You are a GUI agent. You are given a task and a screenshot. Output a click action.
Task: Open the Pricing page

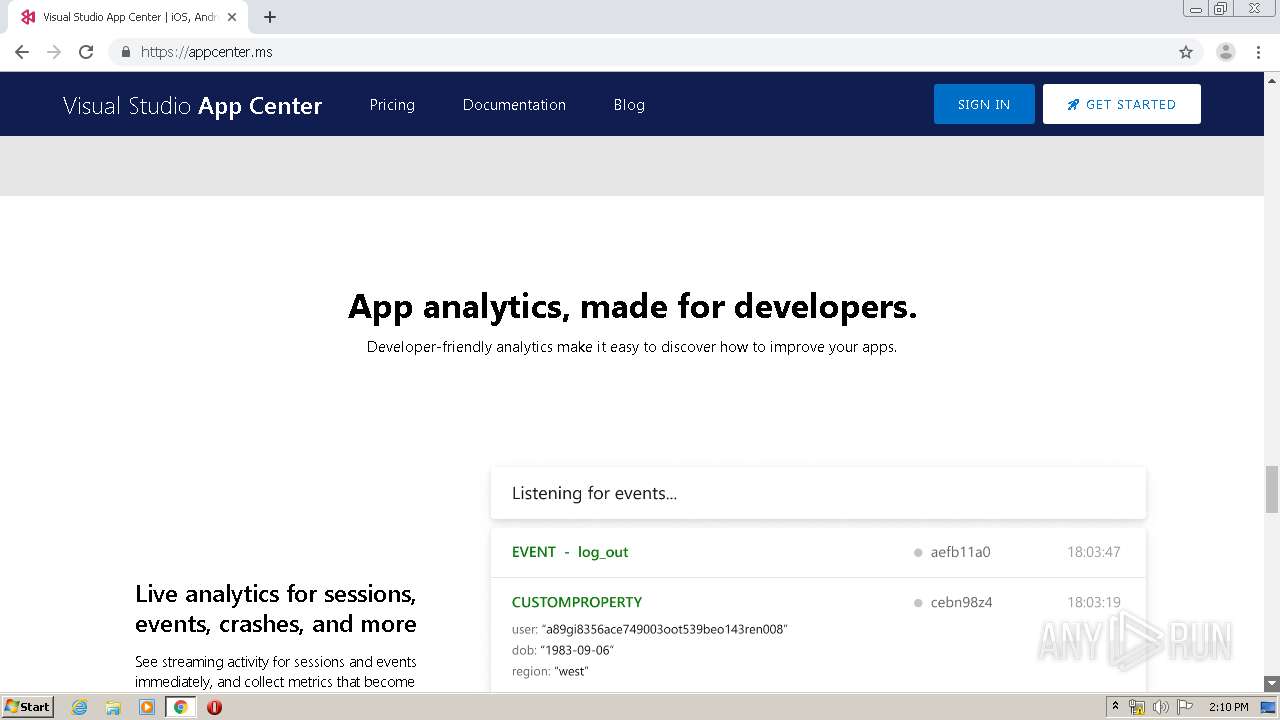(x=392, y=105)
